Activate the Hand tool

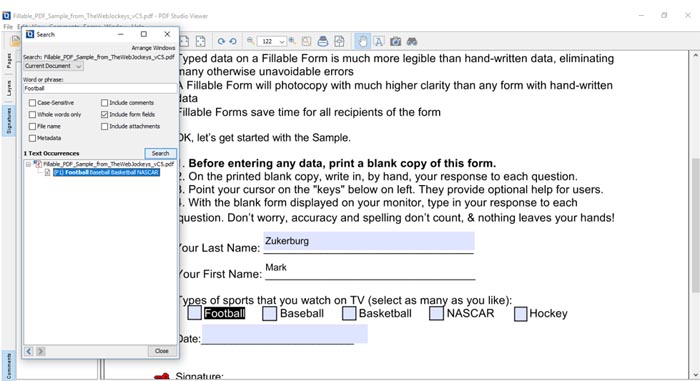362,42
